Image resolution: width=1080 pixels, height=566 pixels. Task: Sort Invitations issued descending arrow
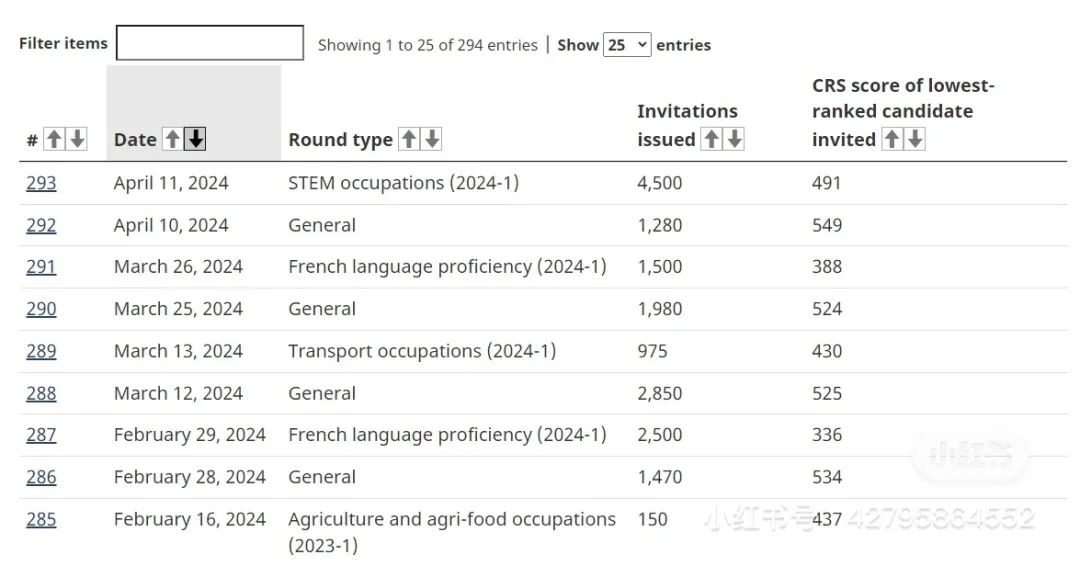[734, 139]
